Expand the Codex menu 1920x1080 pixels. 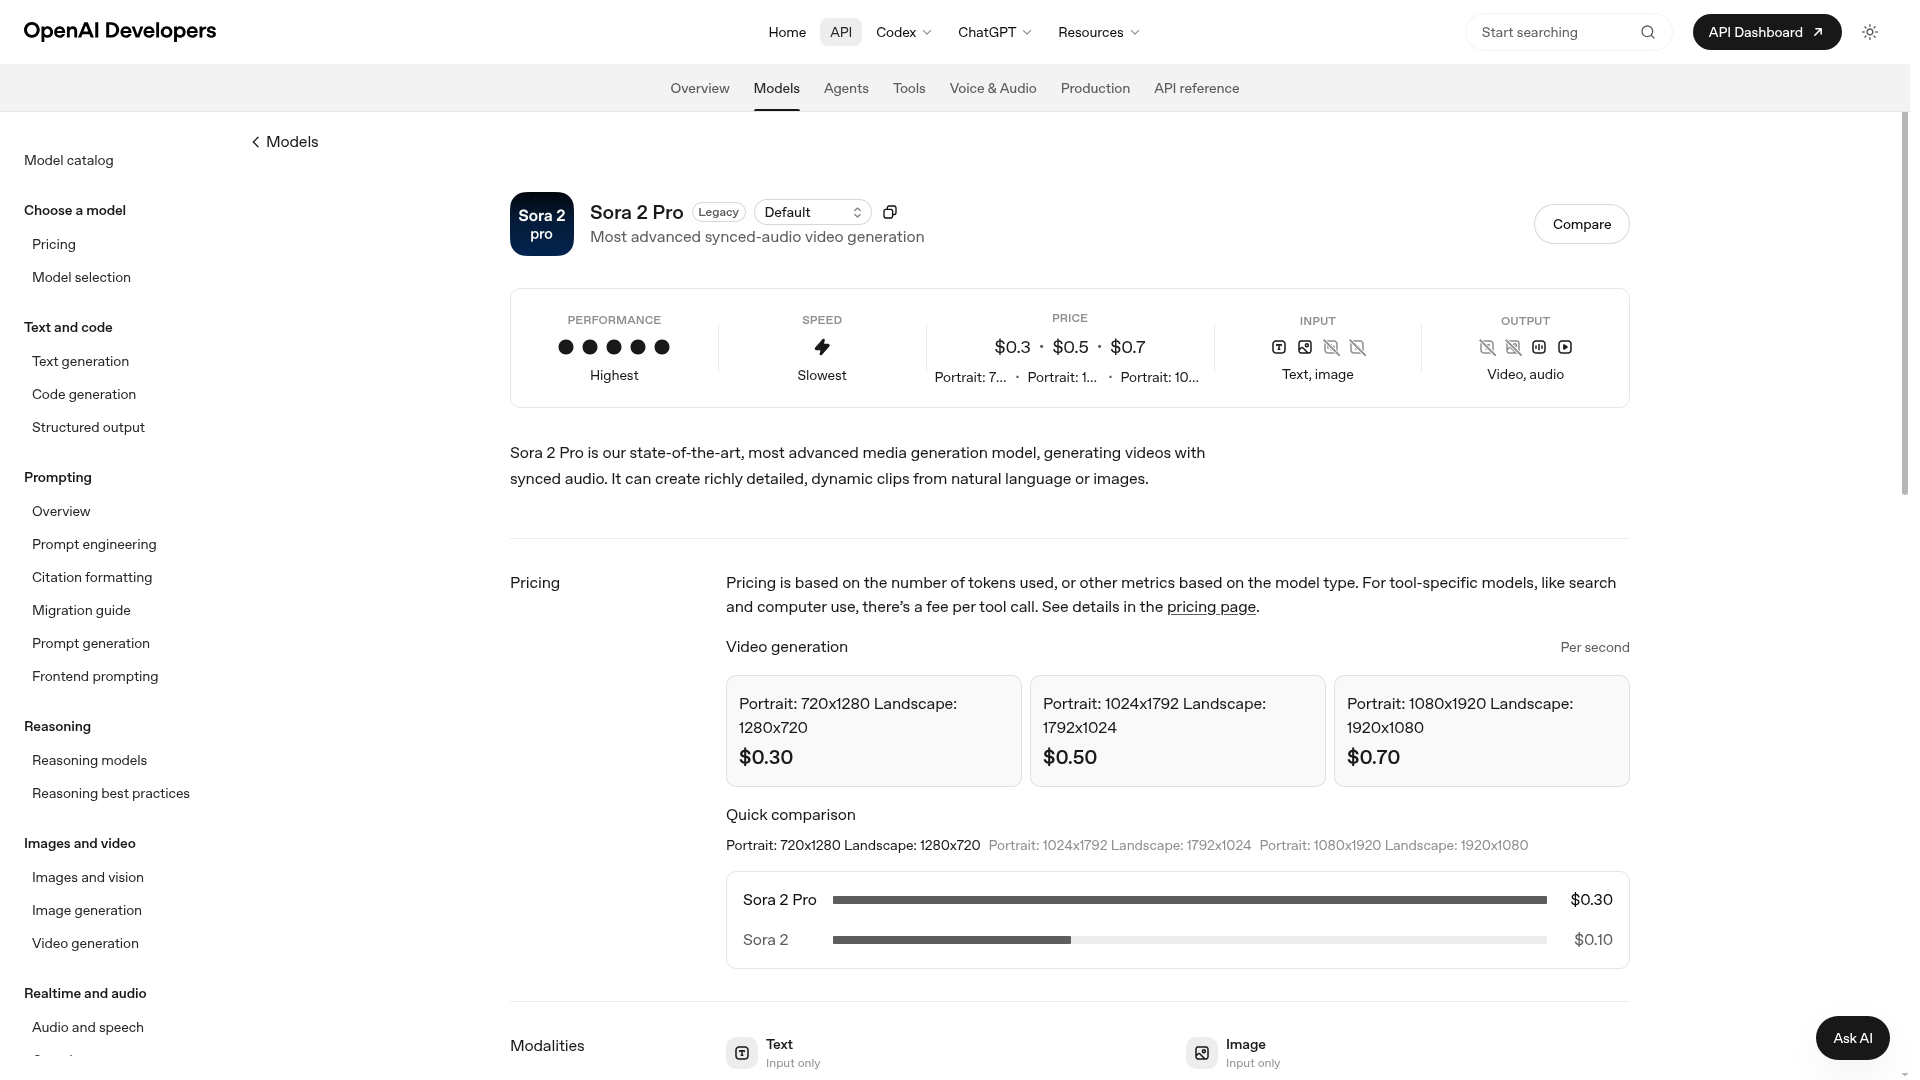click(904, 32)
